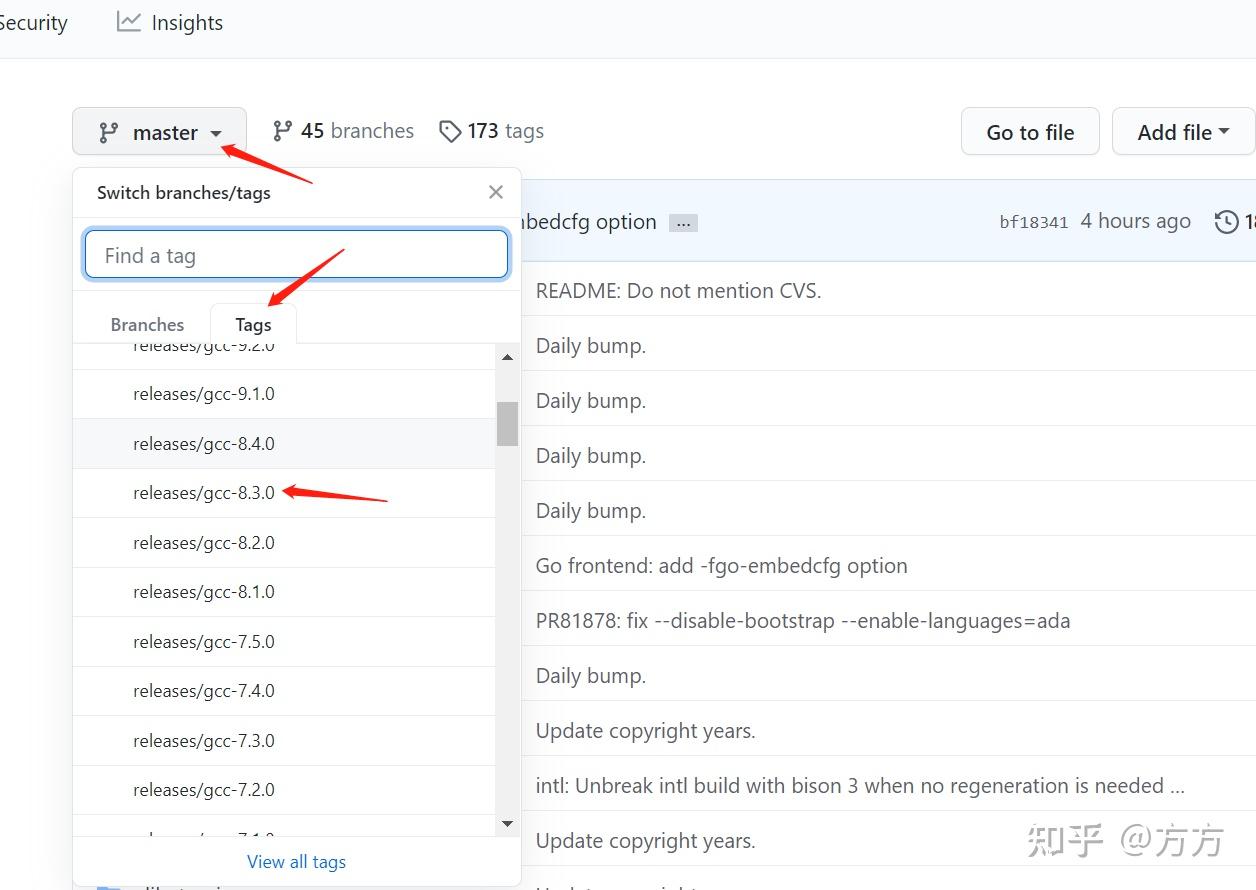Image resolution: width=1256 pixels, height=890 pixels.
Task: Click the Insights graph icon
Action: point(128,22)
